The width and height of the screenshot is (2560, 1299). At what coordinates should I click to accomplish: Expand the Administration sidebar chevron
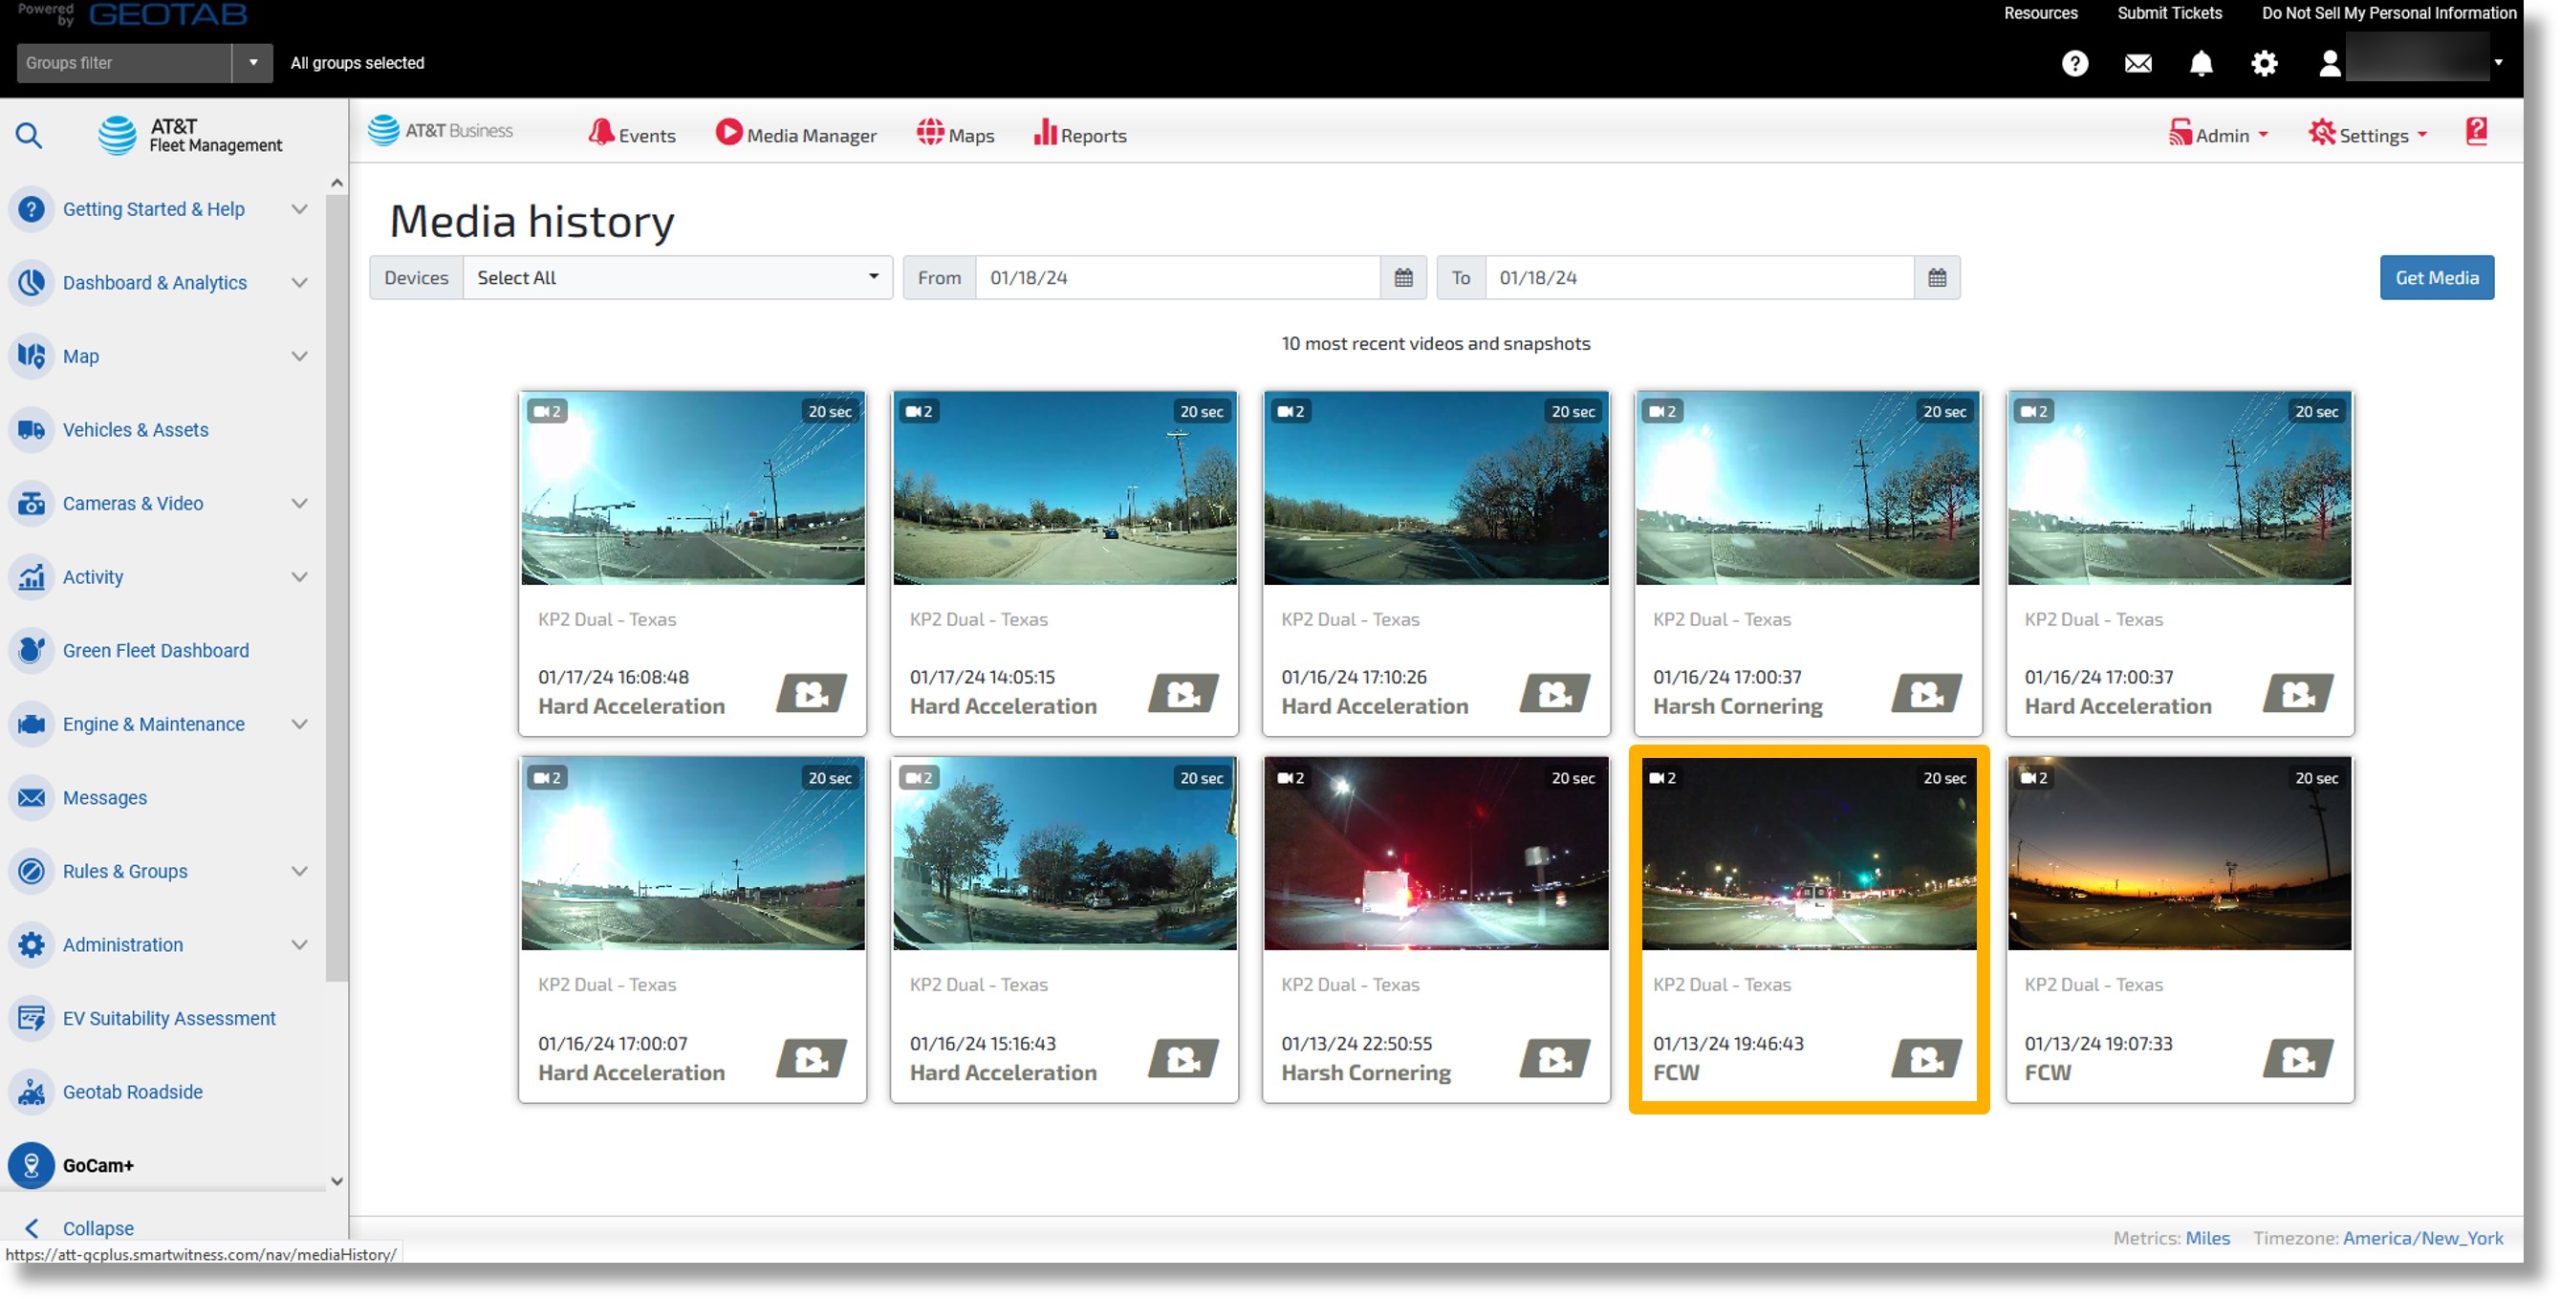tap(299, 945)
